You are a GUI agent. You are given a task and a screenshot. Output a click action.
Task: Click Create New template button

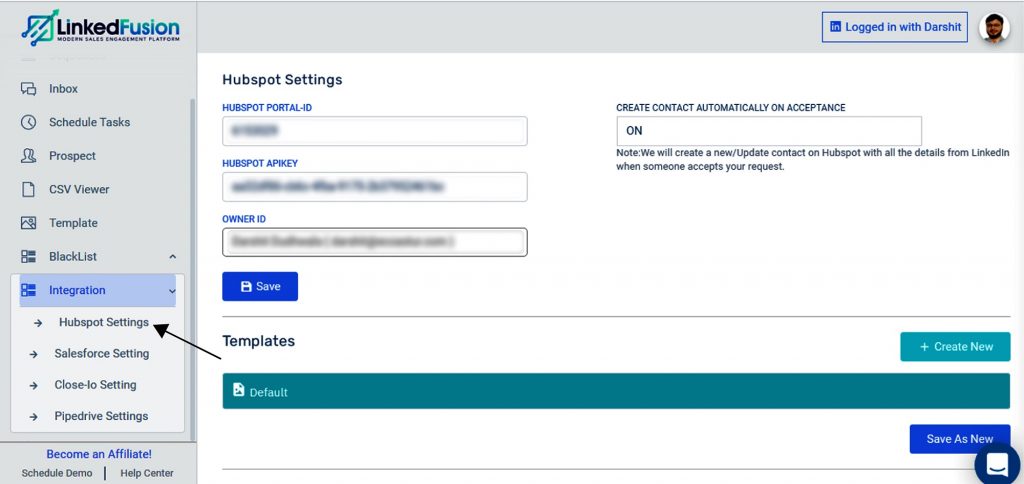point(955,347)
